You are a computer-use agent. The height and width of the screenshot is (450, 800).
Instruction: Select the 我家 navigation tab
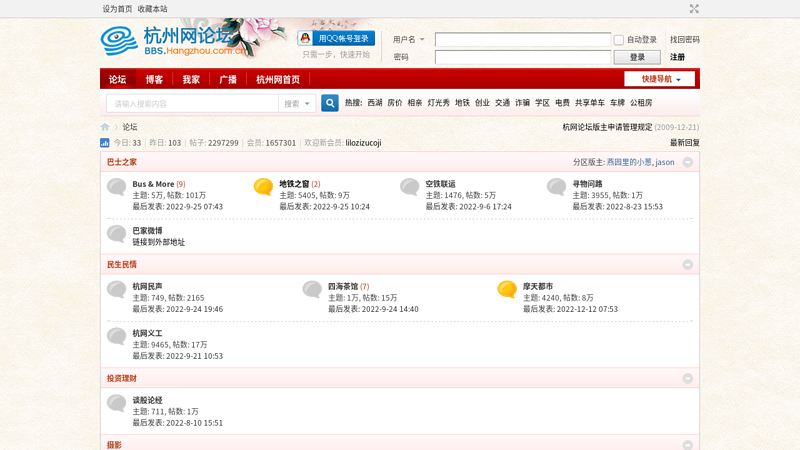point(191,80)
